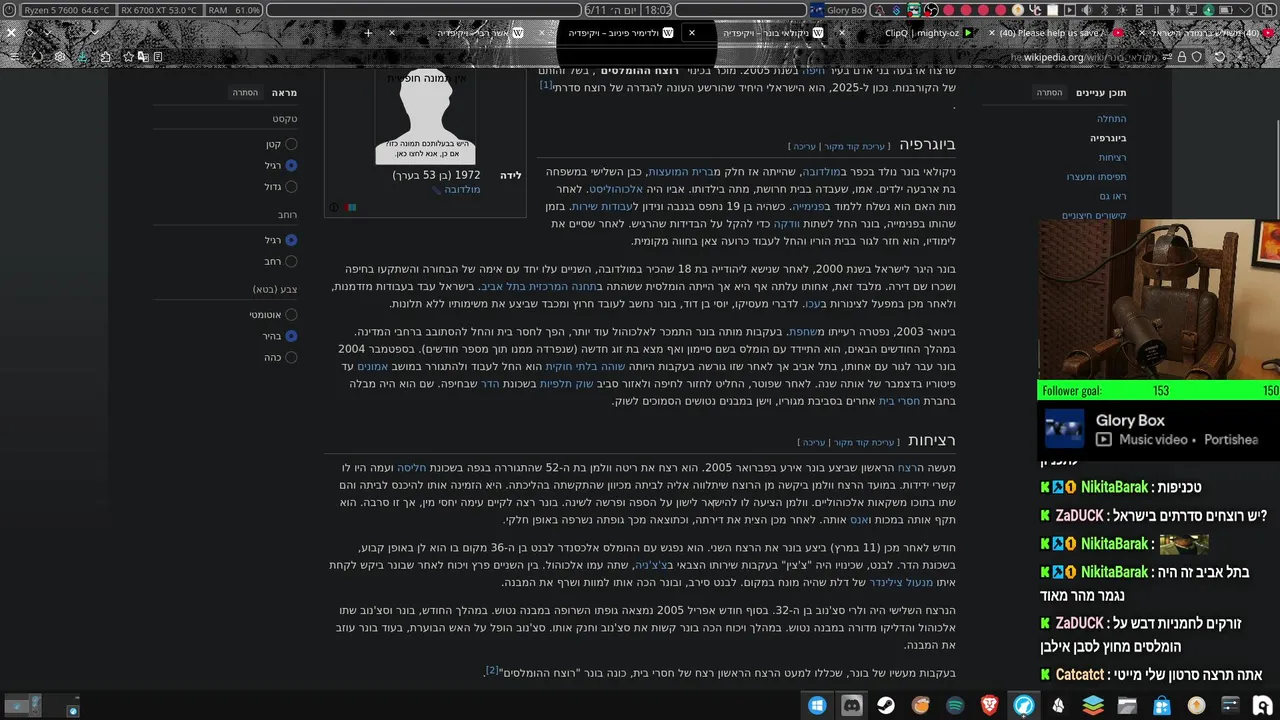Click the edit pencil icon beside מולדובה in infobox
Viewport: 1280px width, 720px height.
point(437,190)
